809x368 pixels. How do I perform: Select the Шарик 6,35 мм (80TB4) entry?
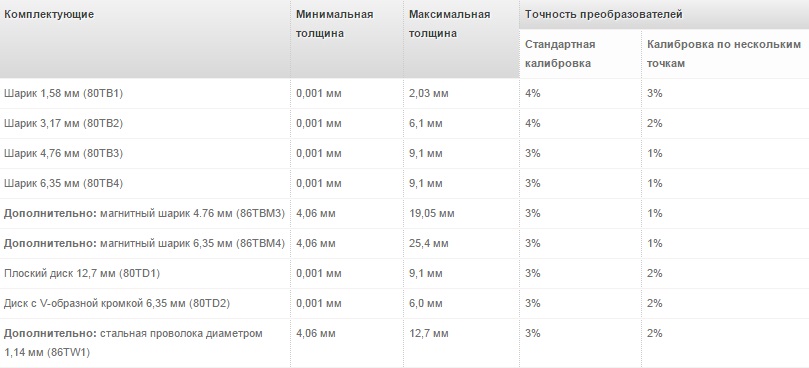tap(63, 184)
